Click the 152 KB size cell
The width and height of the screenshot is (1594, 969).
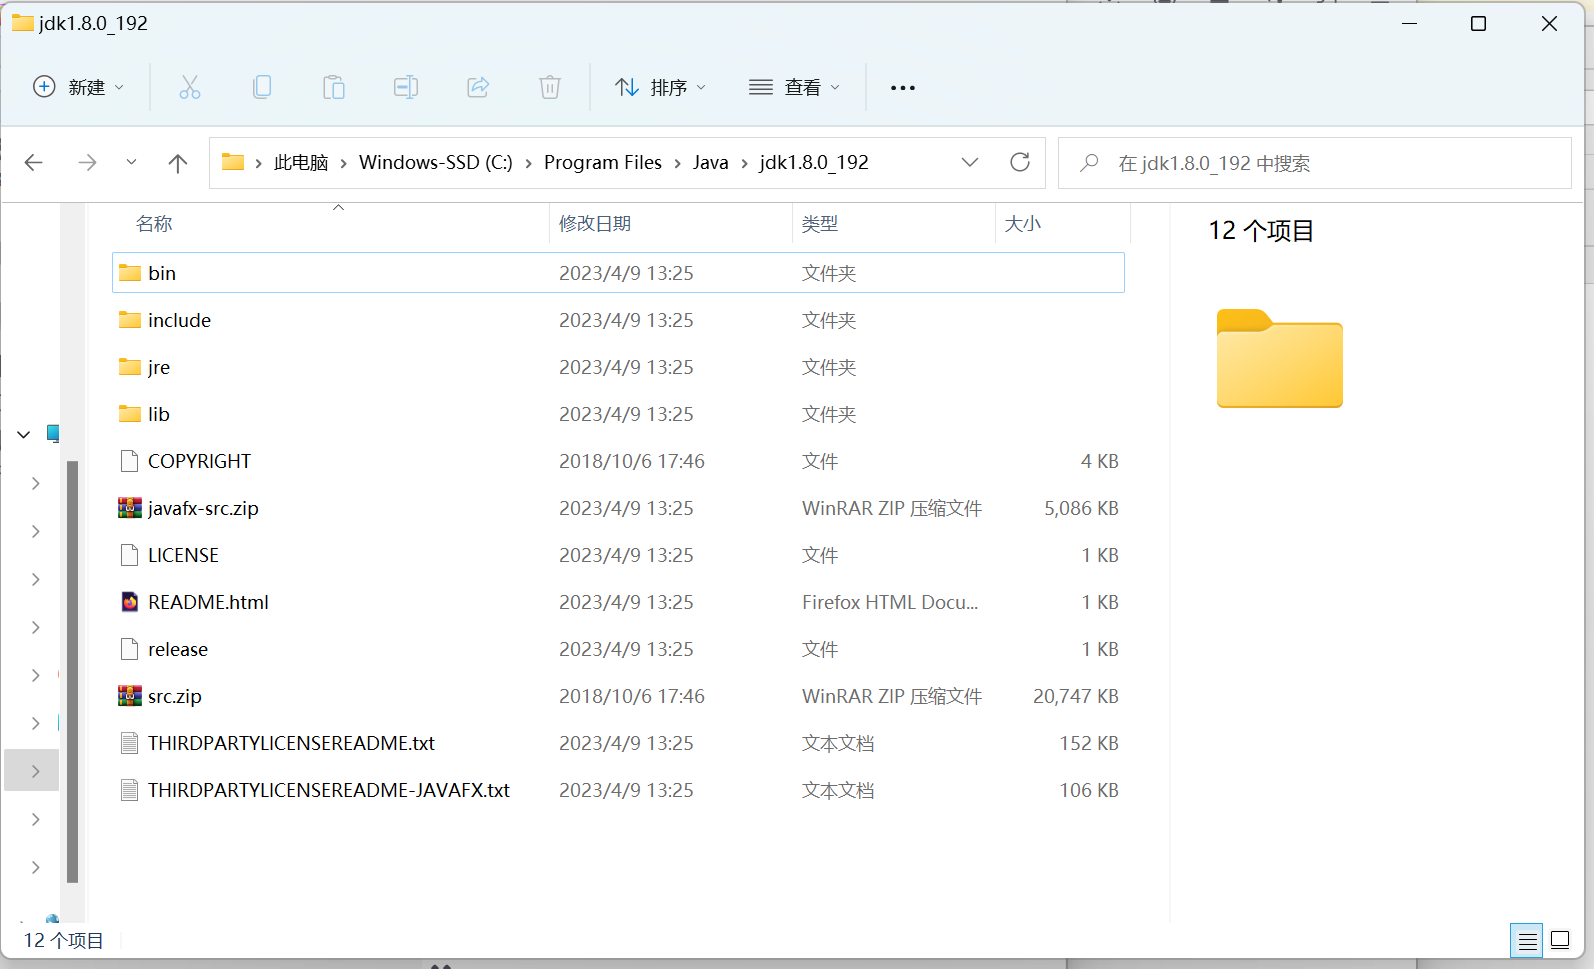[1089, 743]
